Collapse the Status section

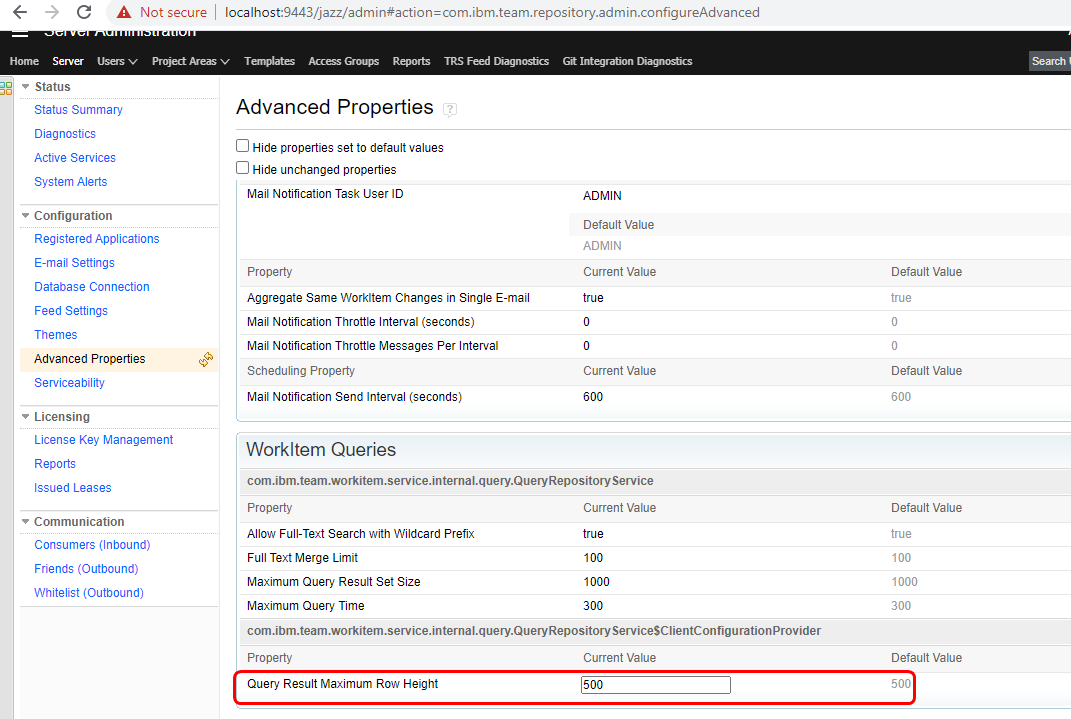[x=26, y=87]
